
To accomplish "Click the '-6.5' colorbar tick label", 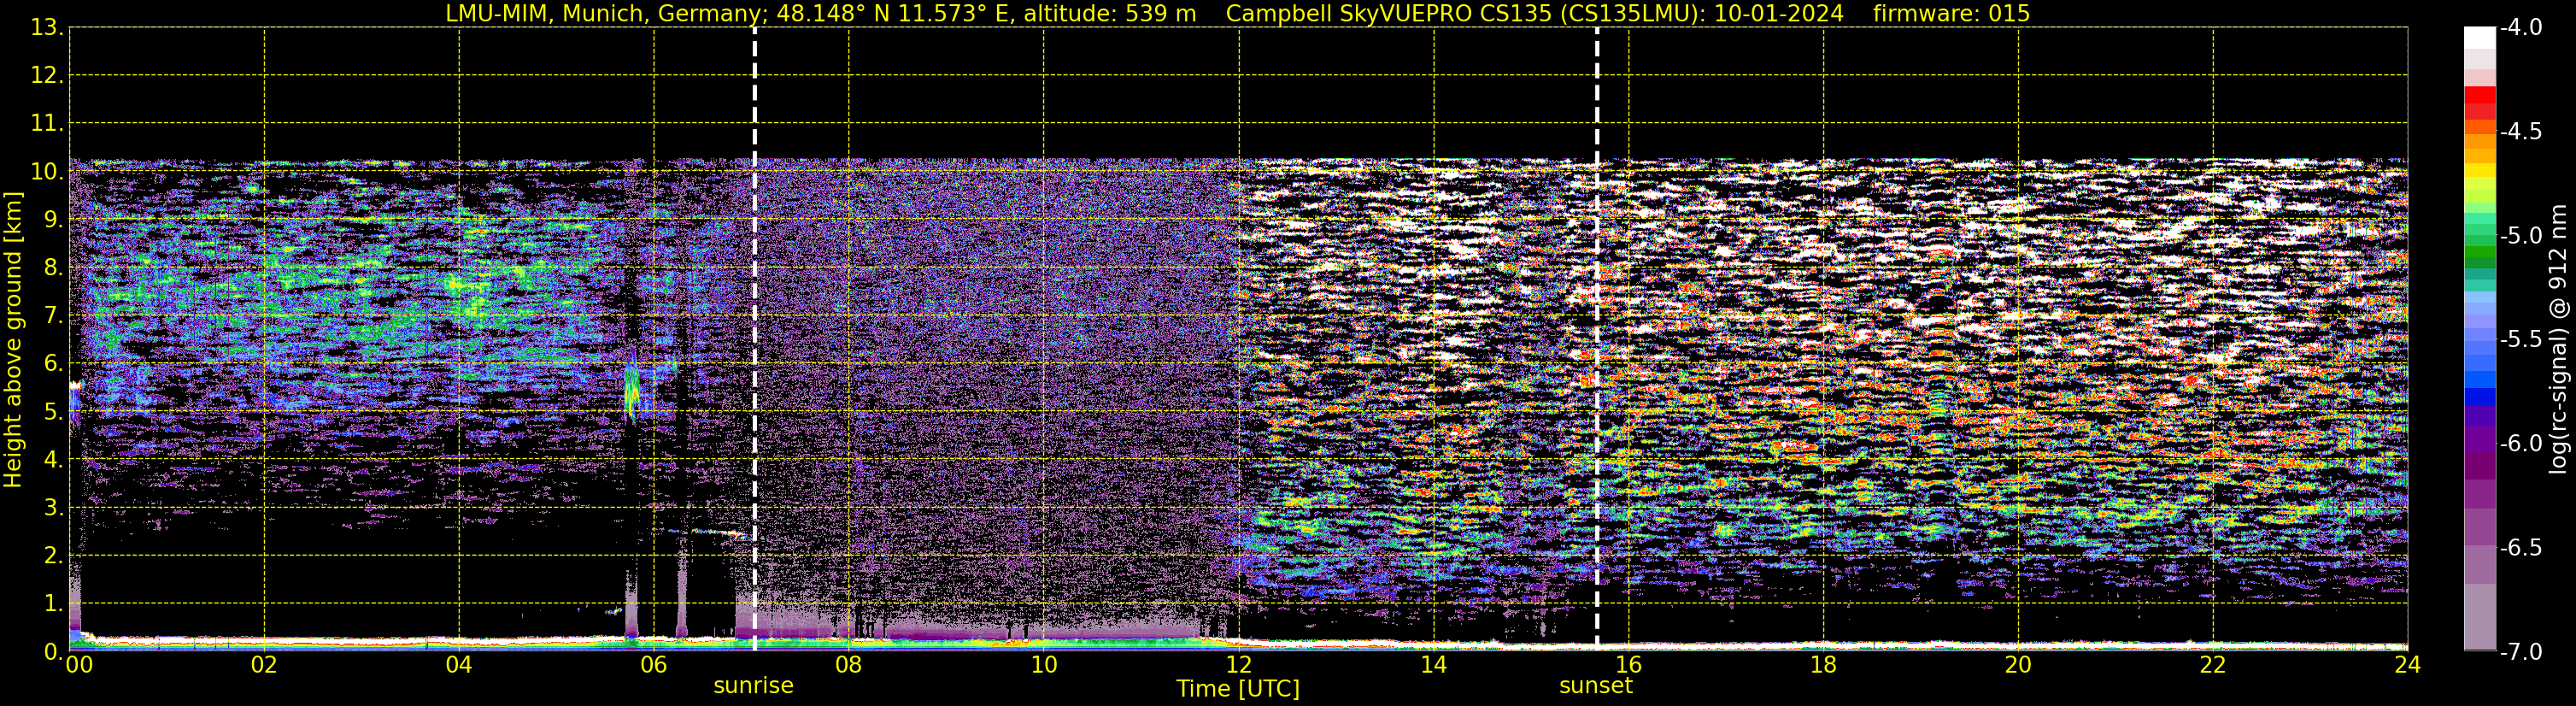I will pos(2521,548).
